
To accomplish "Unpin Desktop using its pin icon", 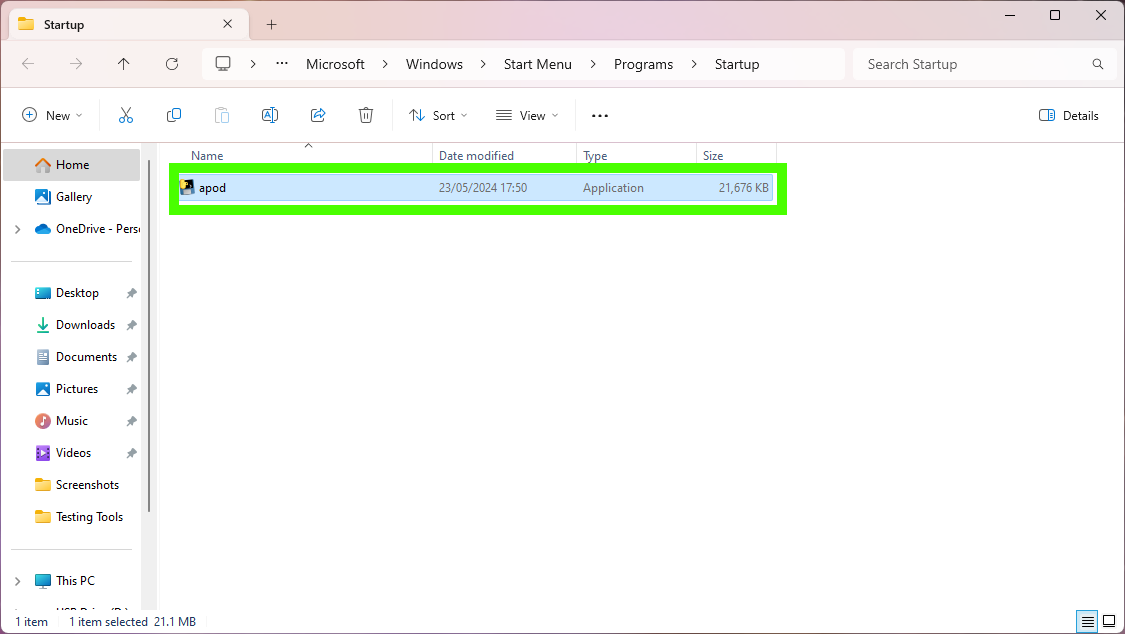I will 131,293.
